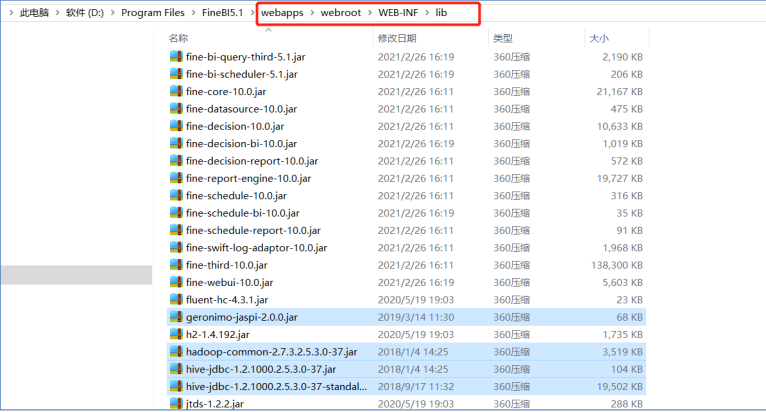Click the fine-schedule-bi-10.0.jar archive icon
The image size is (766, 412).
click(176, 213)
